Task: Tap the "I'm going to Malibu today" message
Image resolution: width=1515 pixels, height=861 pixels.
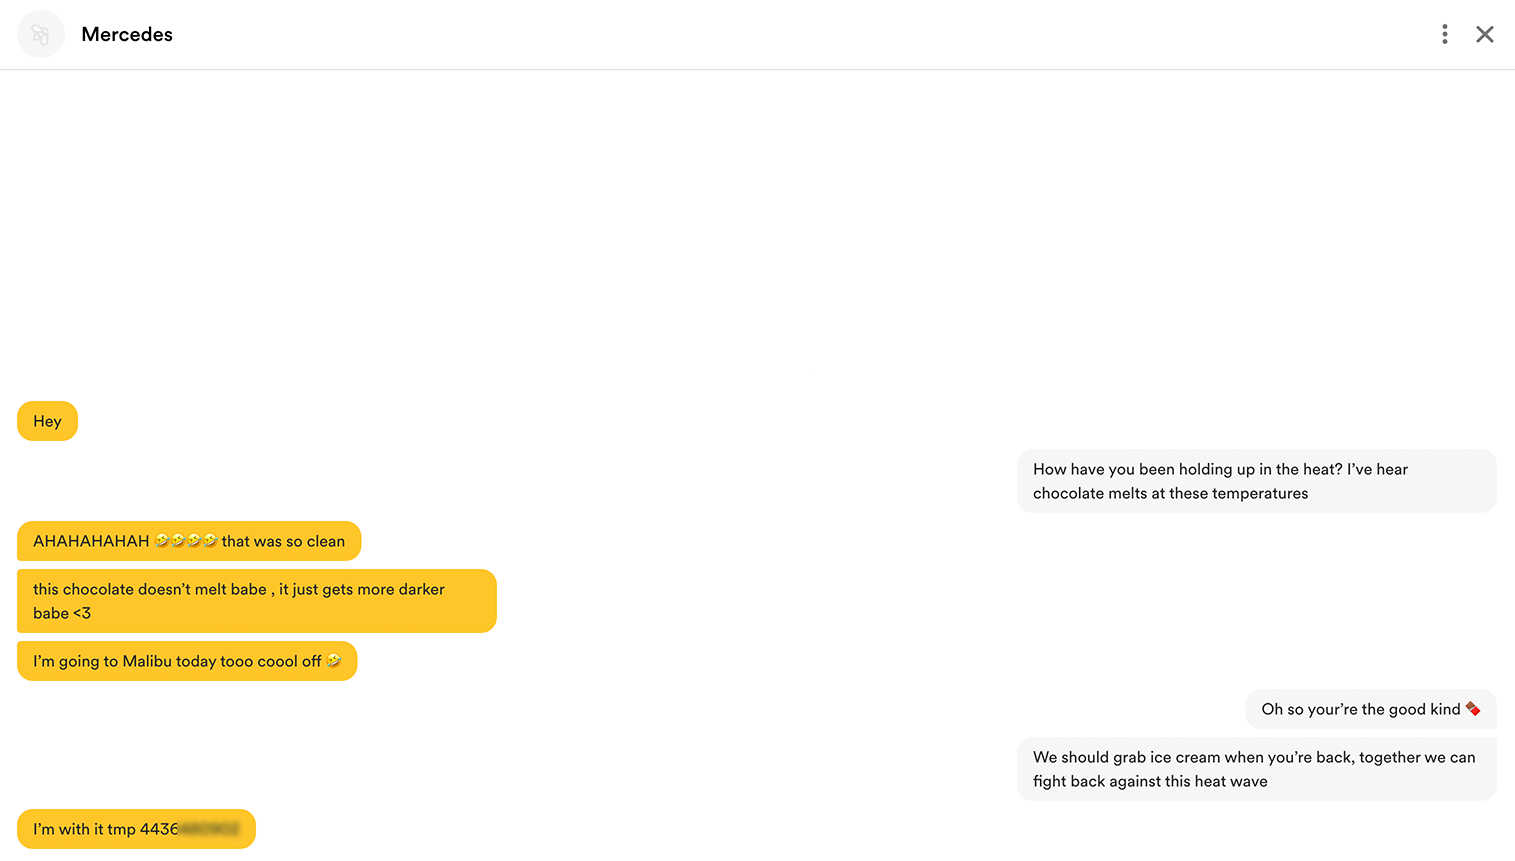Action: (x=177, y=661)
